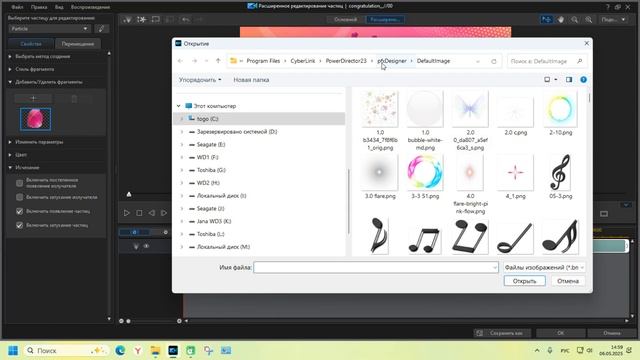Click the Открыть button
This screenshot has height=360, width=640.
click(524, 281)
